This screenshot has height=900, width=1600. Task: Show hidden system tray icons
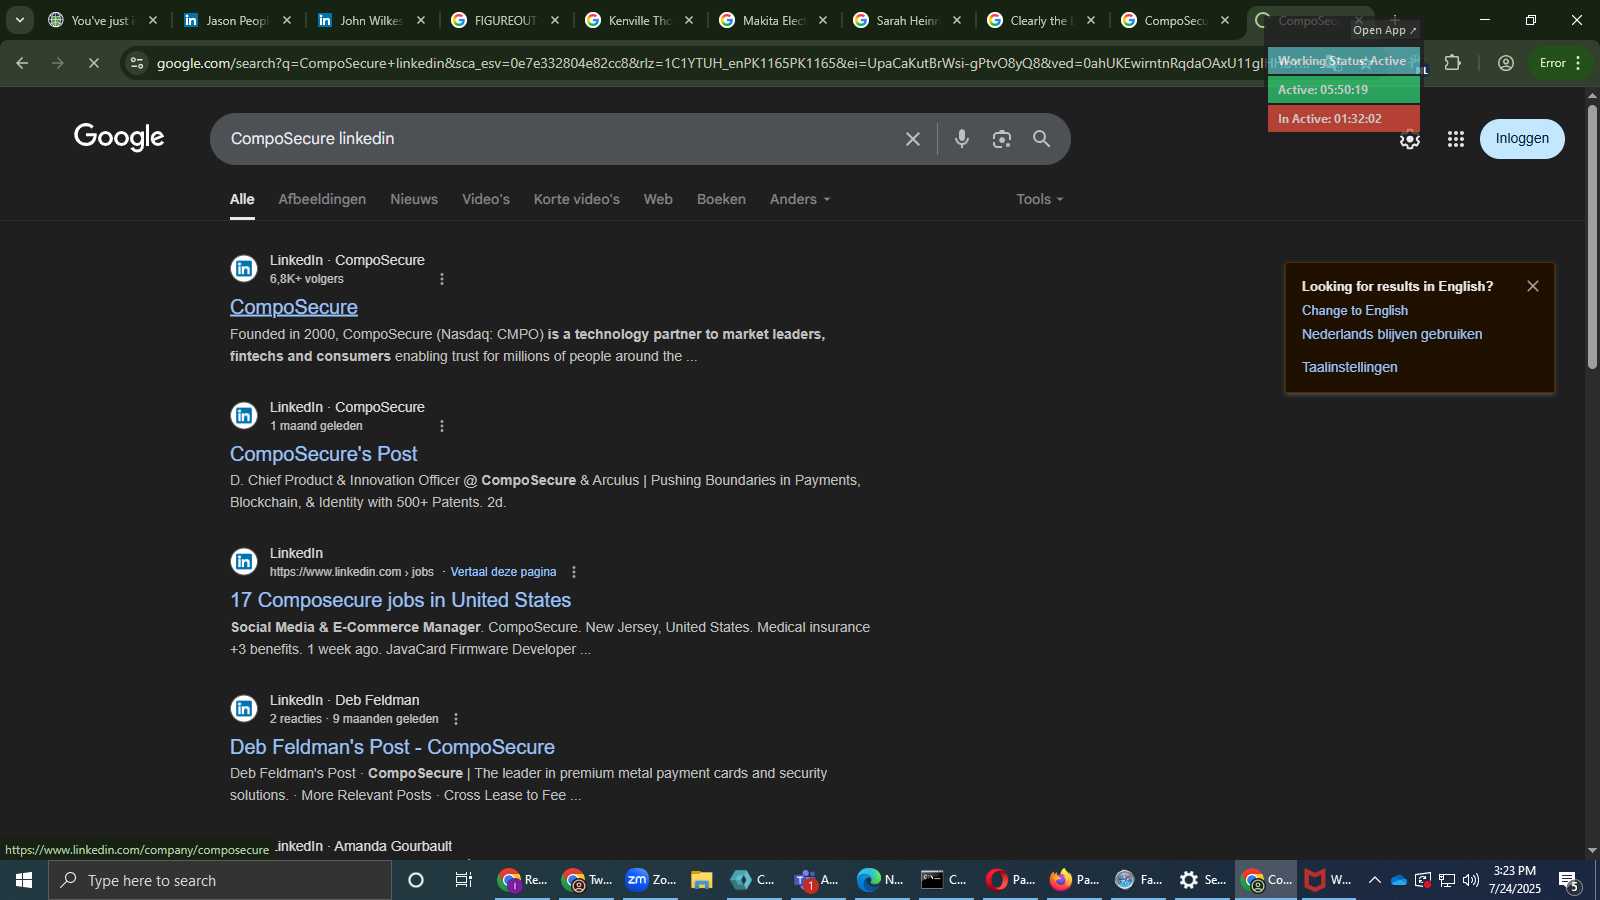1375,880
